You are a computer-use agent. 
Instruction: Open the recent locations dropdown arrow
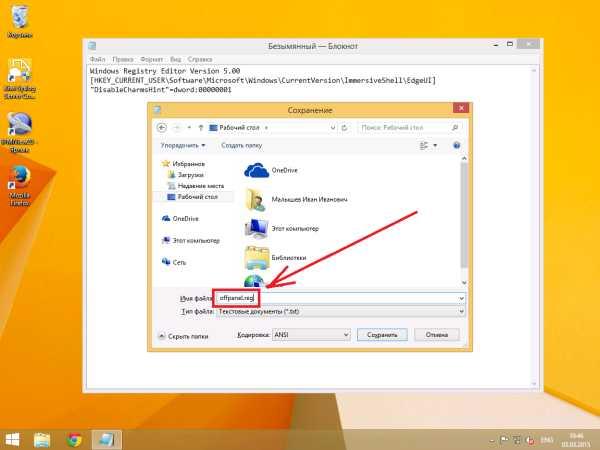pos(189,127)
